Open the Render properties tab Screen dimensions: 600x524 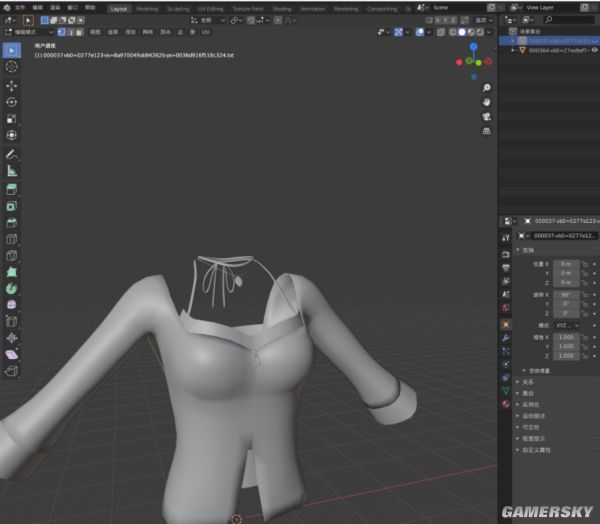506,254
